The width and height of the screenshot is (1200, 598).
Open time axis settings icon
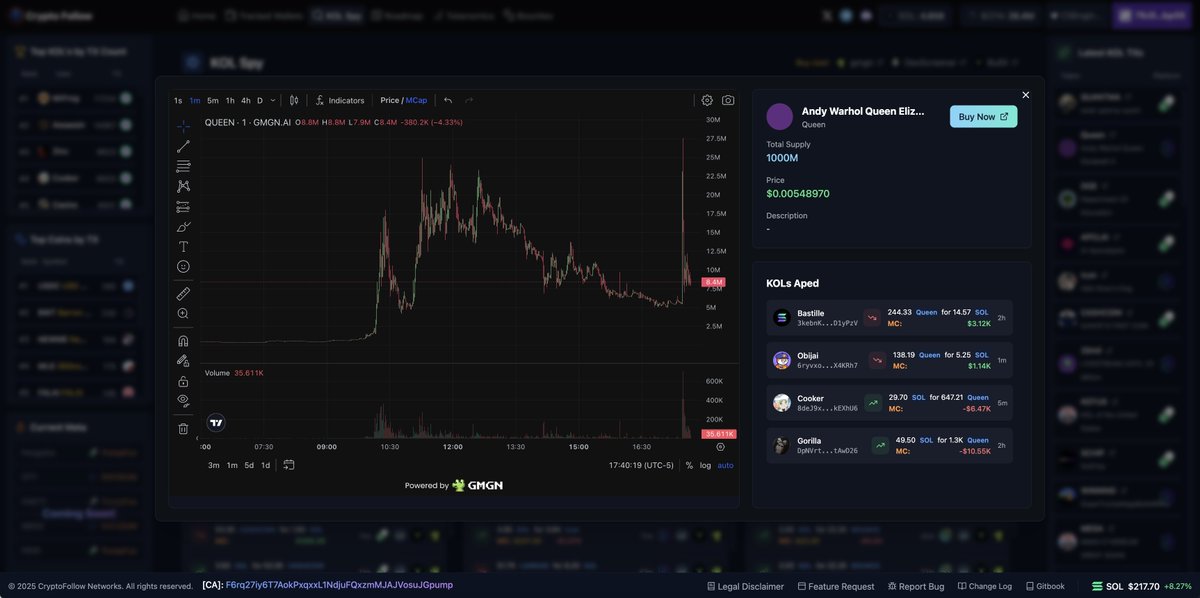coord(721,446)
